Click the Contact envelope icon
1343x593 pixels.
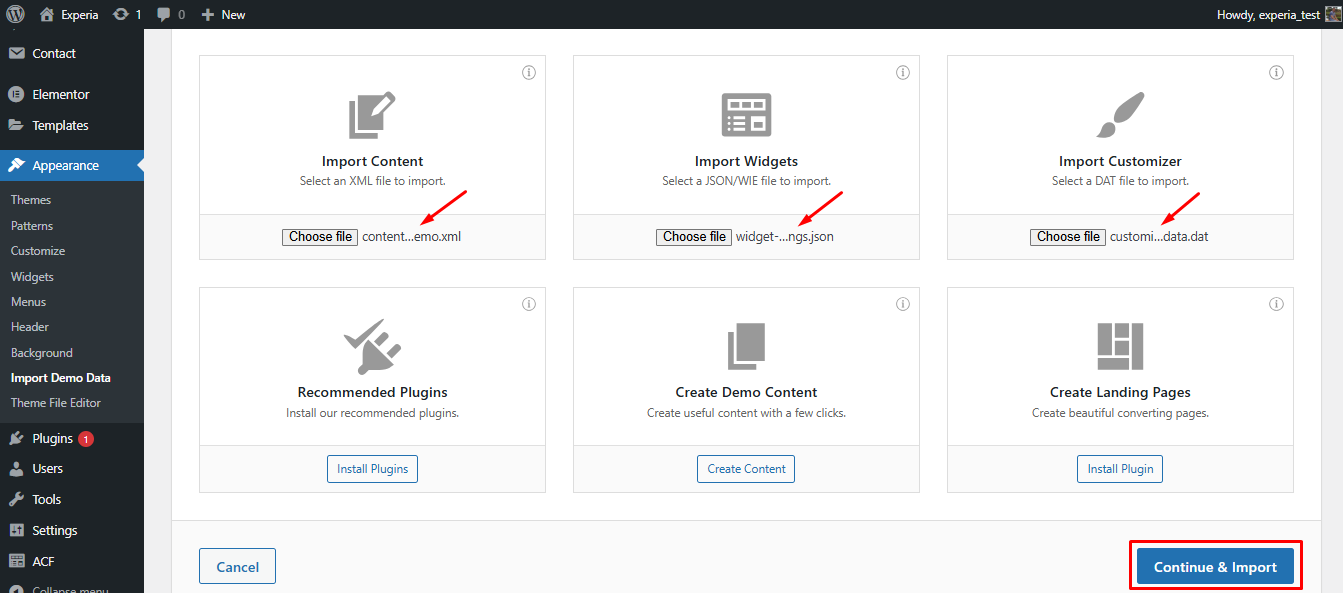(x=17, y=53)
